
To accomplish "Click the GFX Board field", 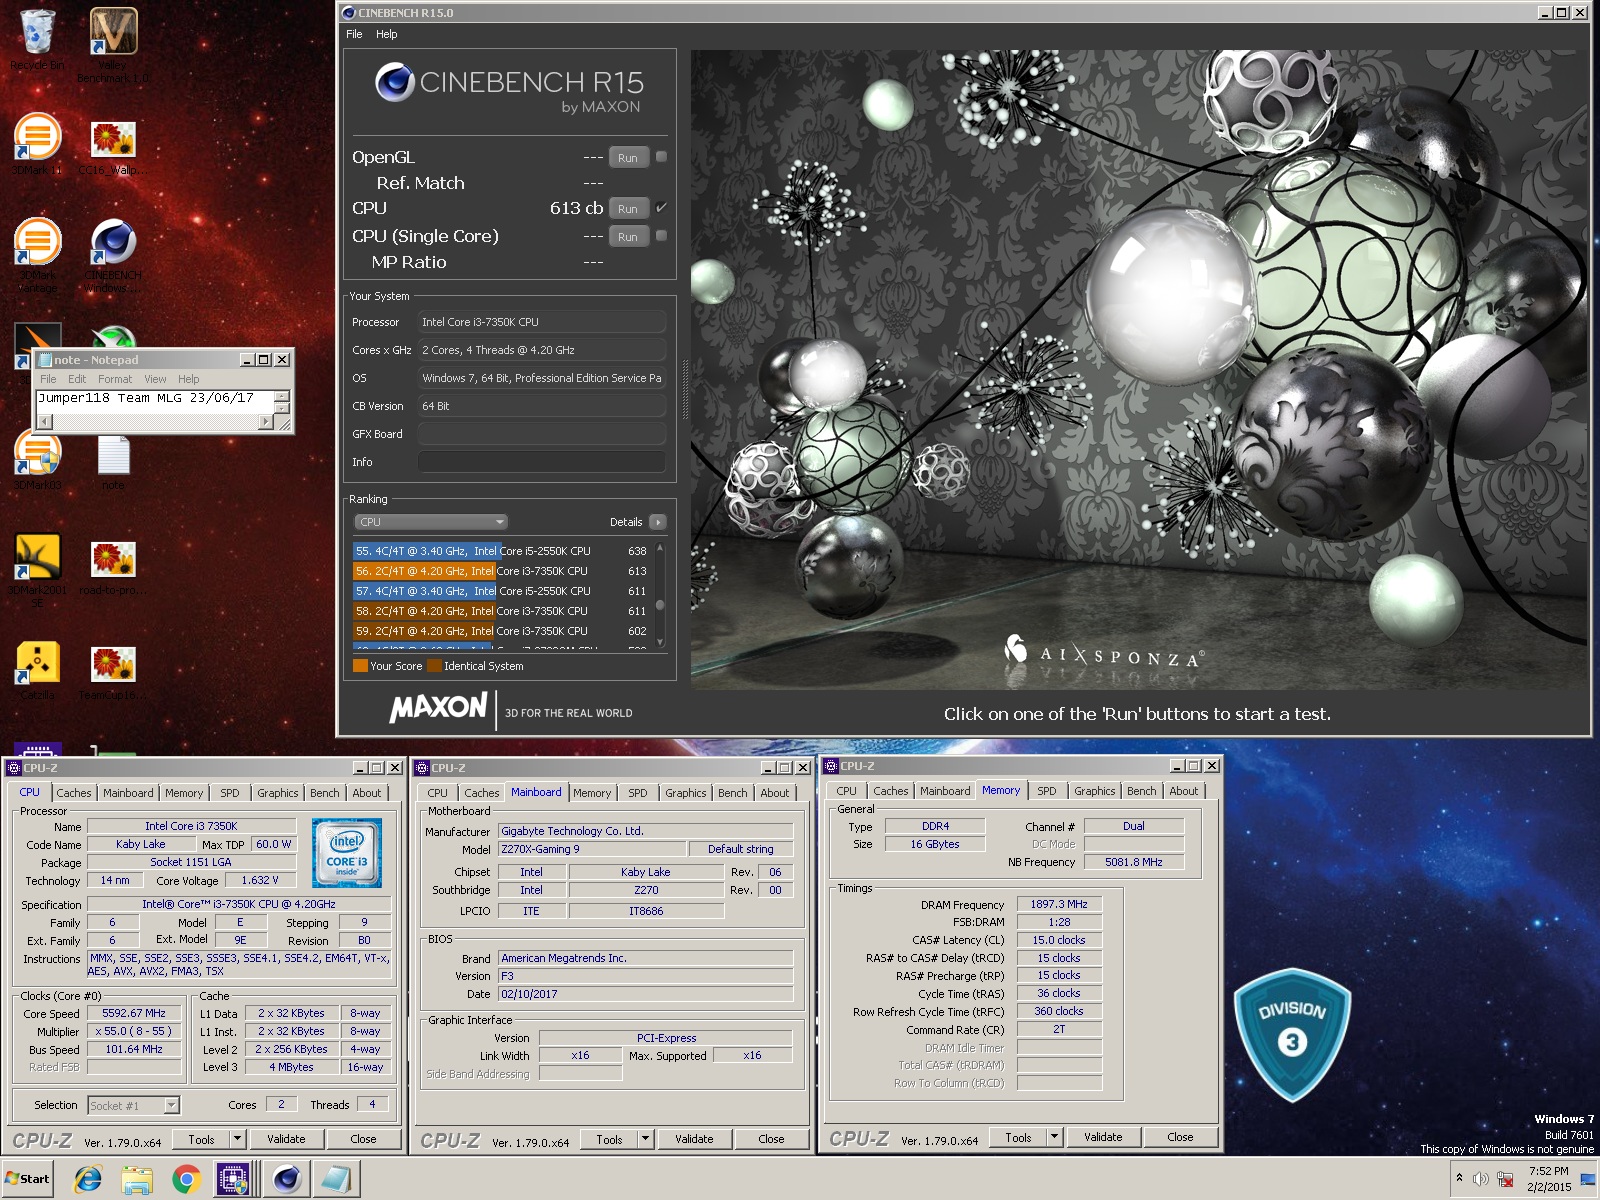I will tap(541, 434).
